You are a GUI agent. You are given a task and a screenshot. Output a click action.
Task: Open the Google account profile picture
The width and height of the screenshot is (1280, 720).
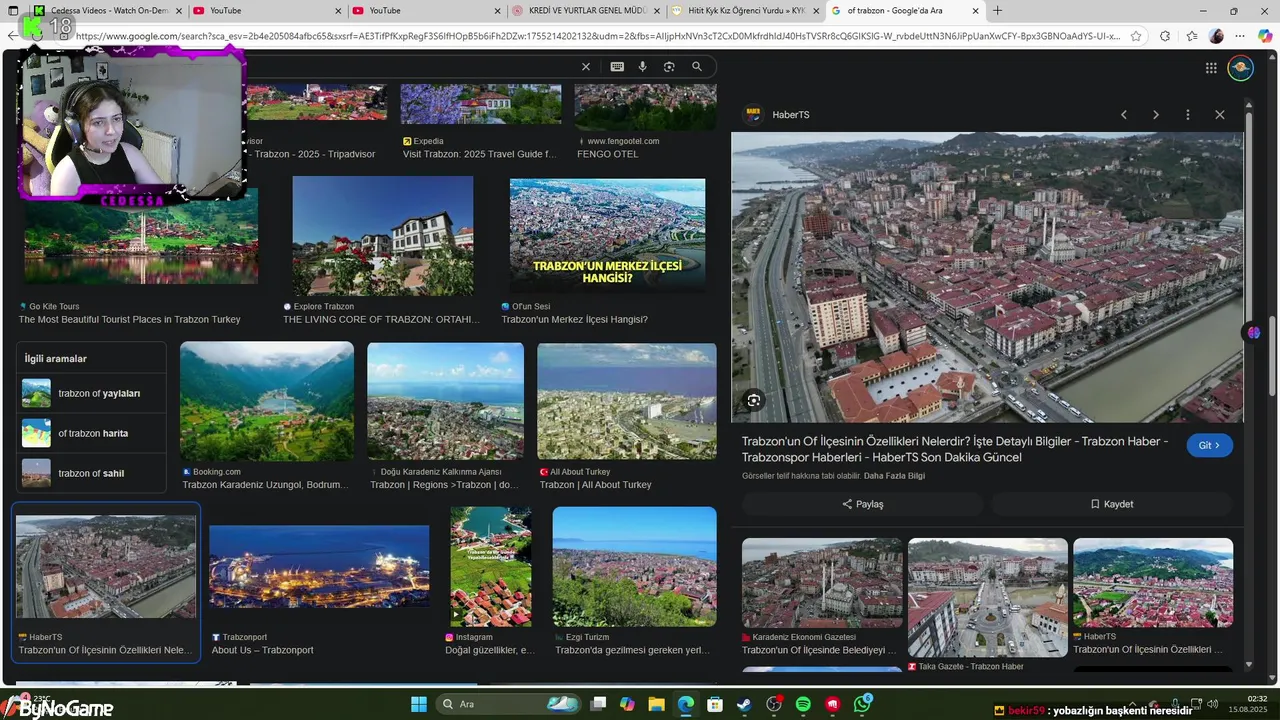tap(1240, 68)
